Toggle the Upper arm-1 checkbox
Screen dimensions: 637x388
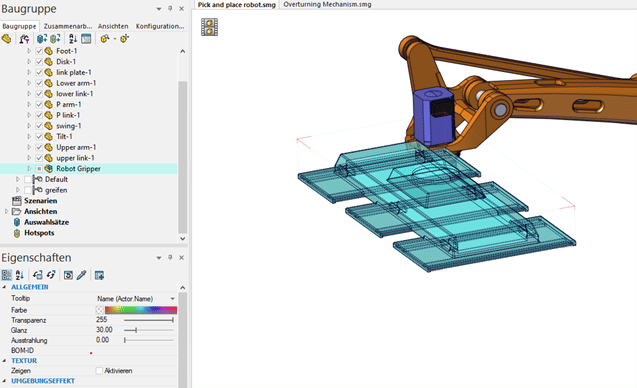point(39,147)
